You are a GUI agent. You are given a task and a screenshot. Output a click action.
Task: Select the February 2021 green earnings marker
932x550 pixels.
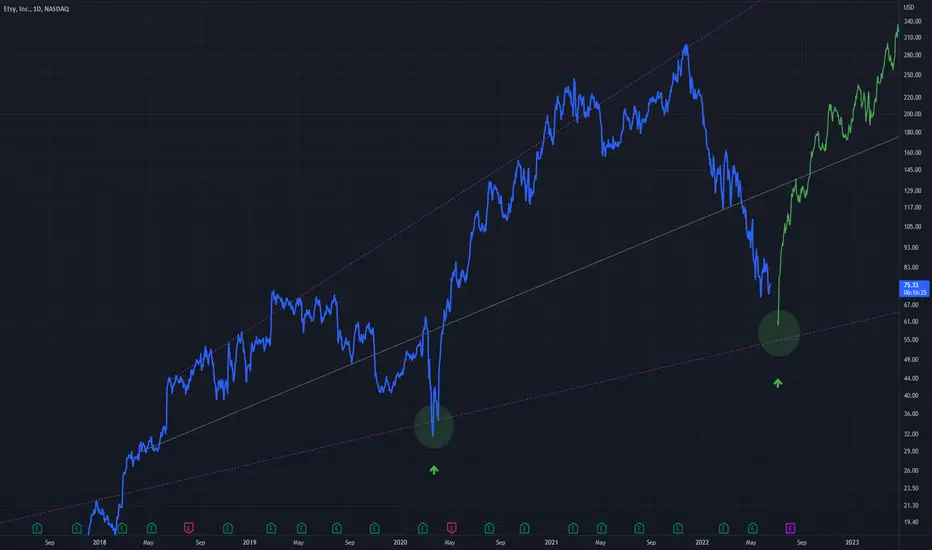pyautogui.click(x=573, y=528)
